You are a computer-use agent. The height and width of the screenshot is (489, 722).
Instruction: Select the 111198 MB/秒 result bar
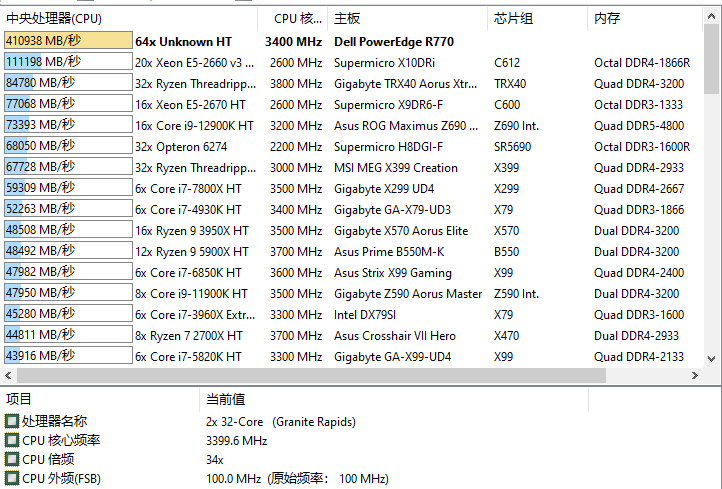[68, 61]
